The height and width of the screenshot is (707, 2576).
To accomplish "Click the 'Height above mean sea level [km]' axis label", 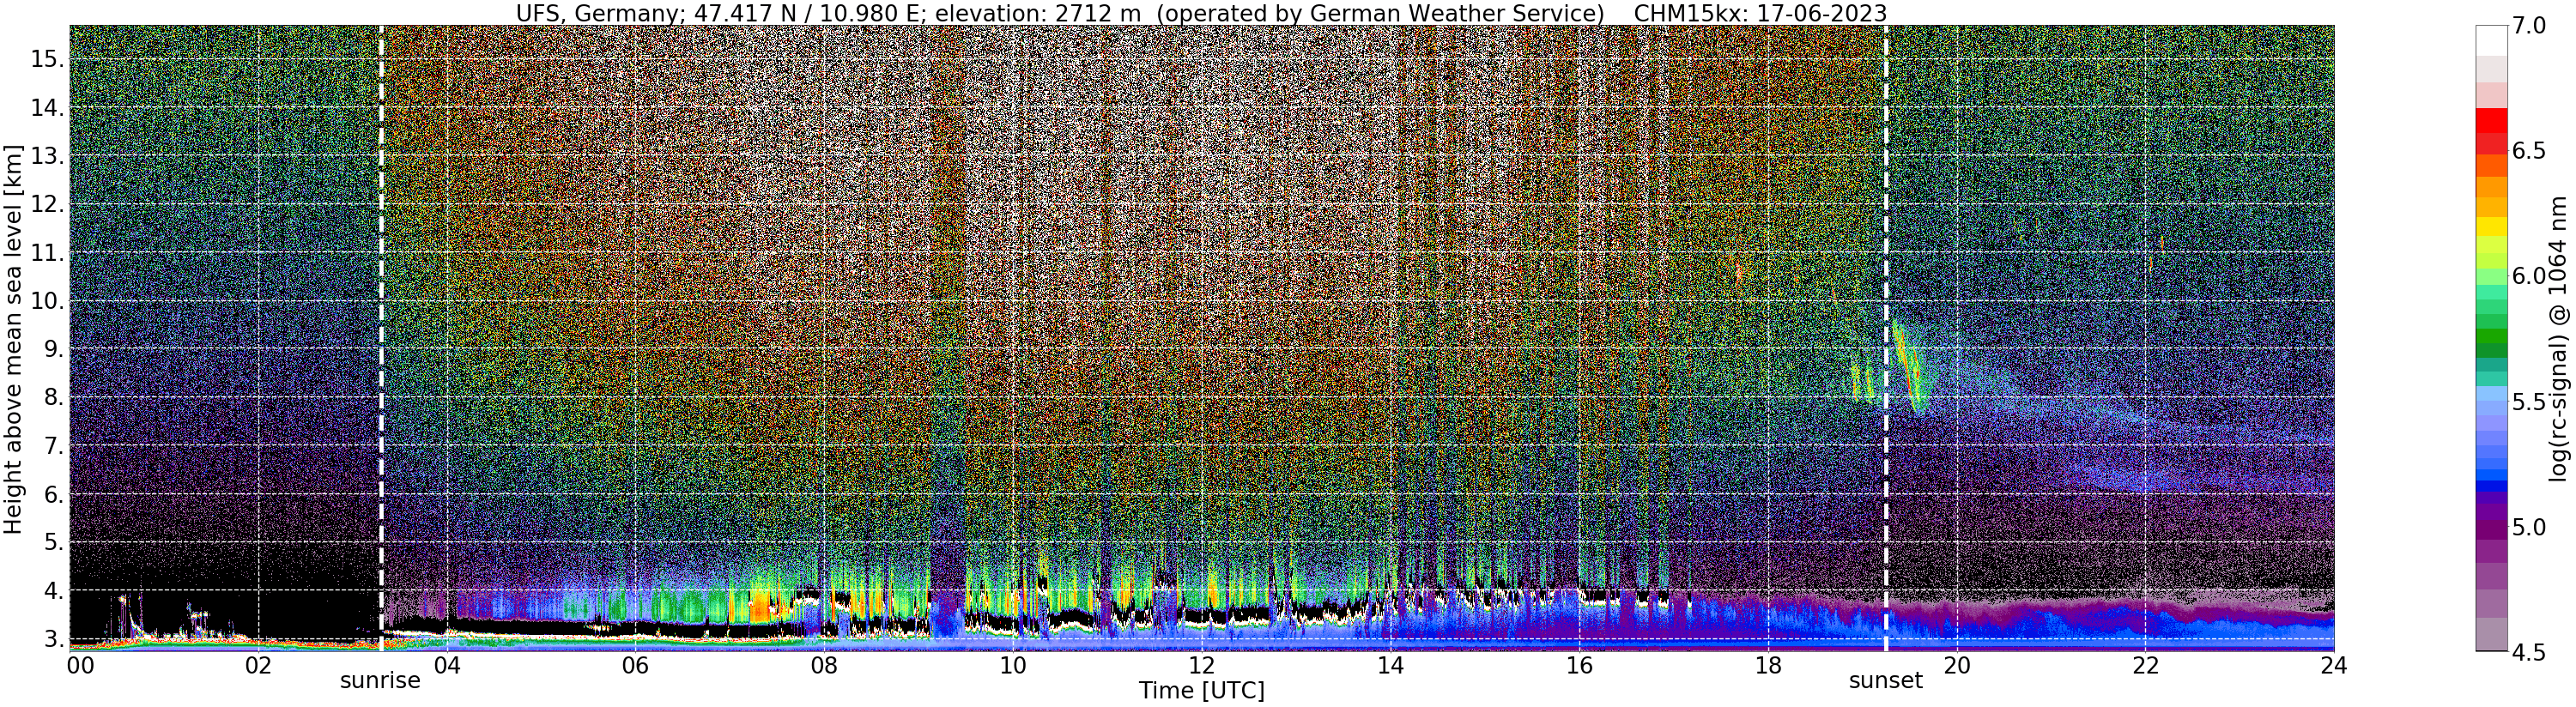I will tap(13, 340).
